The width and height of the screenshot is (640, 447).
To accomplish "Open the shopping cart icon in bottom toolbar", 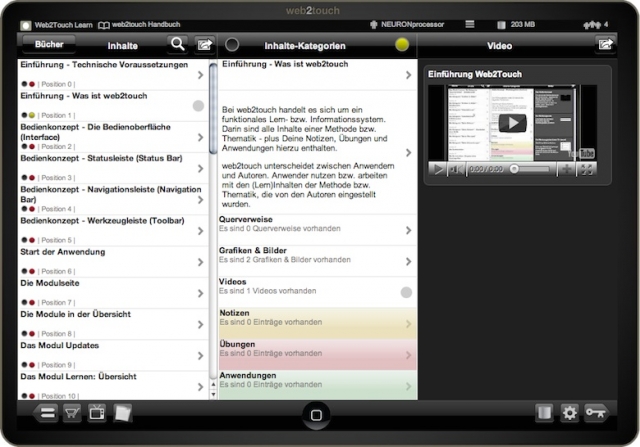I will (72, 413).
